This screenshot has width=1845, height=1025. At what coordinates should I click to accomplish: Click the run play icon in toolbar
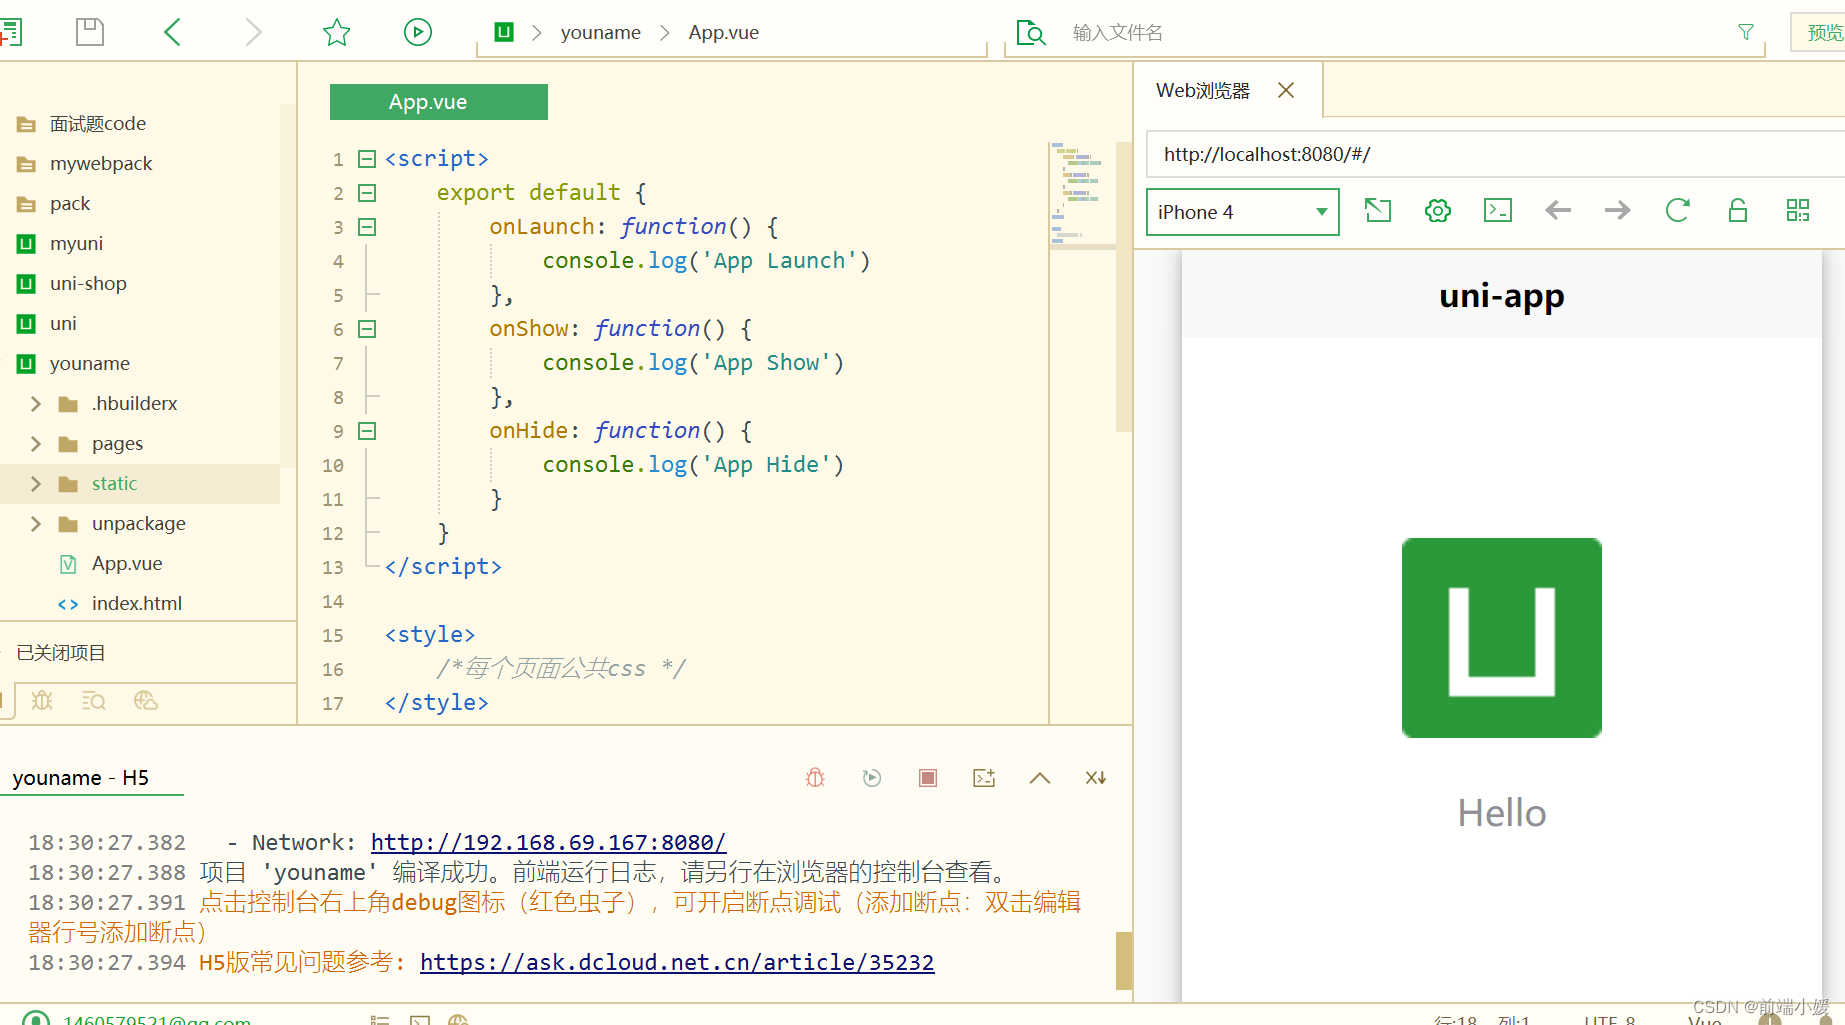coord(418,32)
